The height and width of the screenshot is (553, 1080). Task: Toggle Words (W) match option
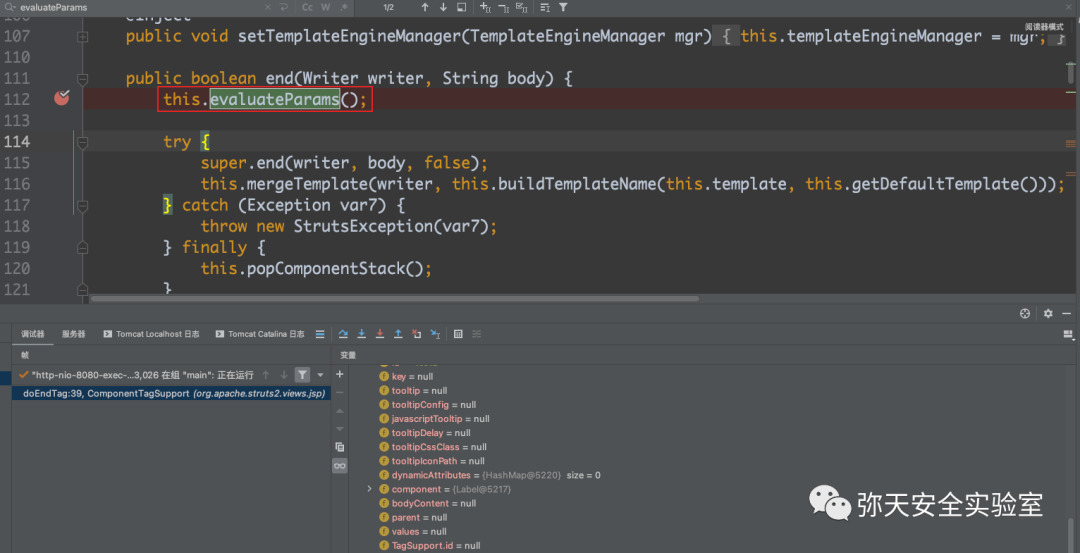(x=325, y=7)
